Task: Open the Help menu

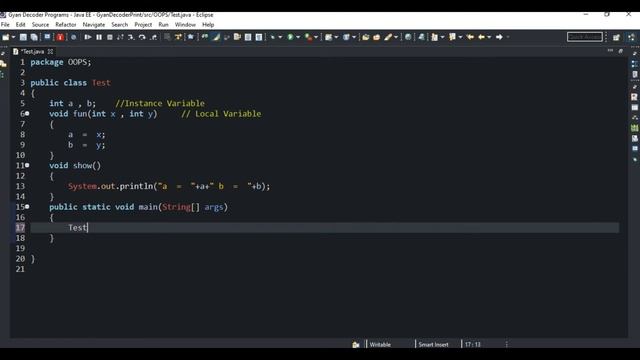Action: tap(208, 25)
